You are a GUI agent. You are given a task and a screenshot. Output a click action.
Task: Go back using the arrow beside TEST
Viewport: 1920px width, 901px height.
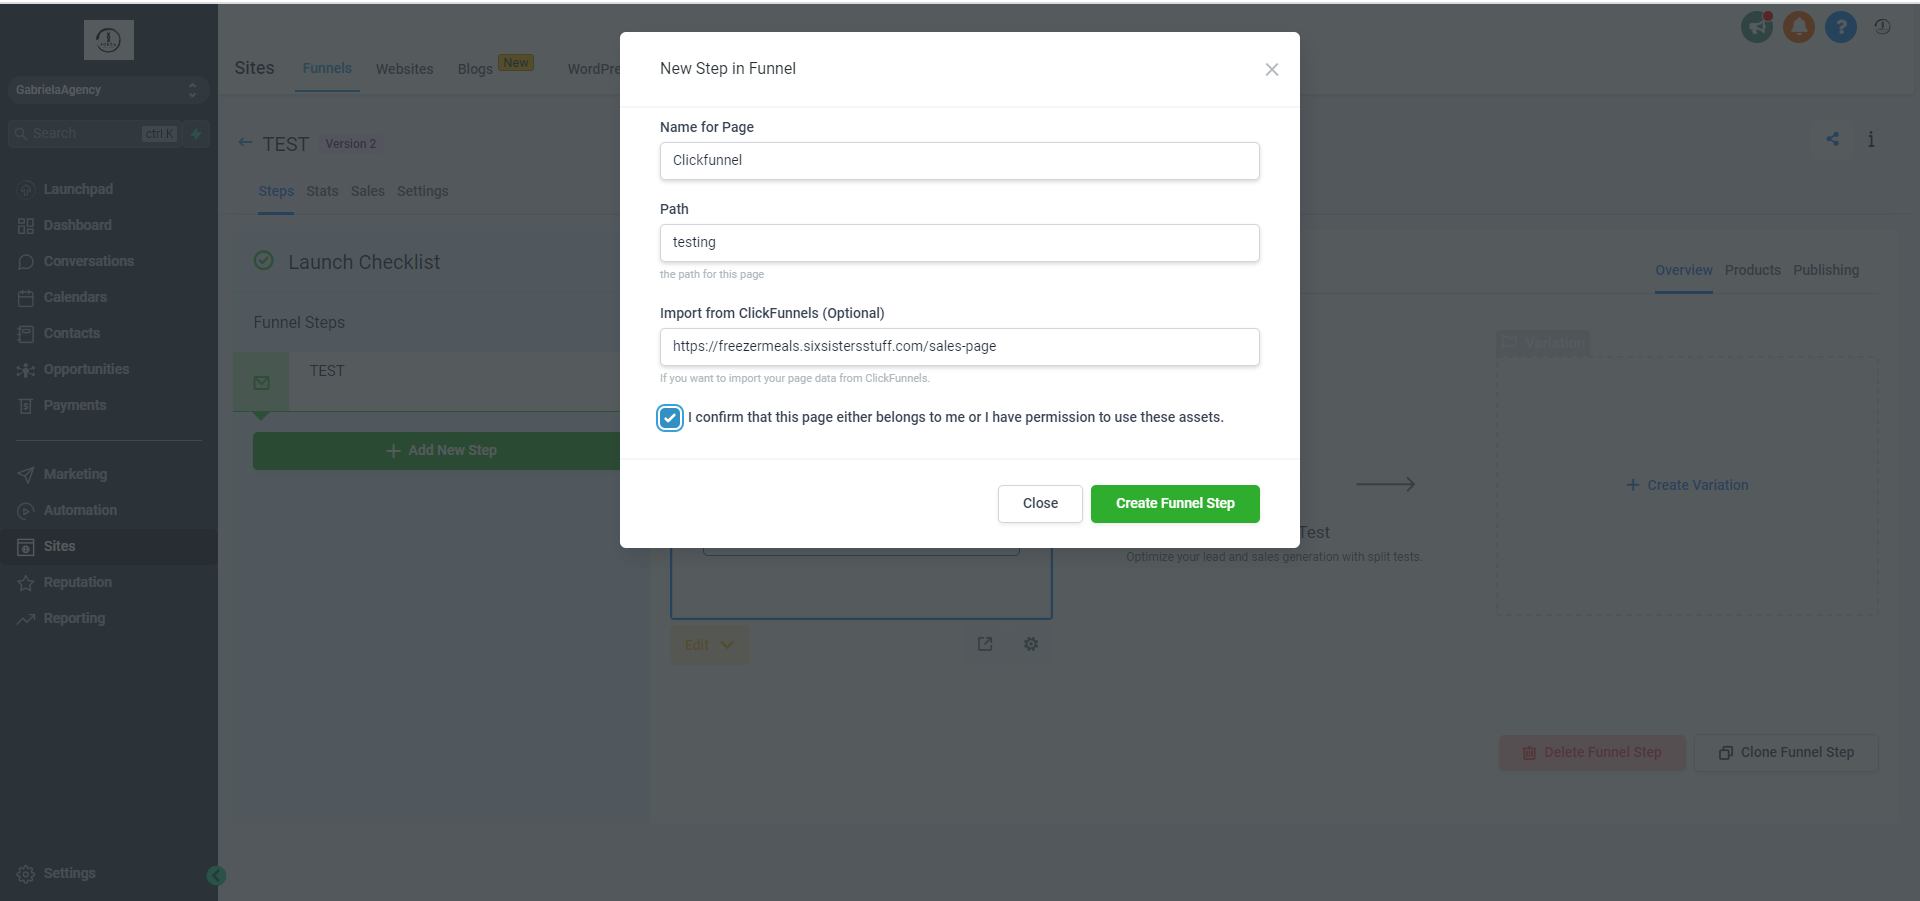pos(245,142)
